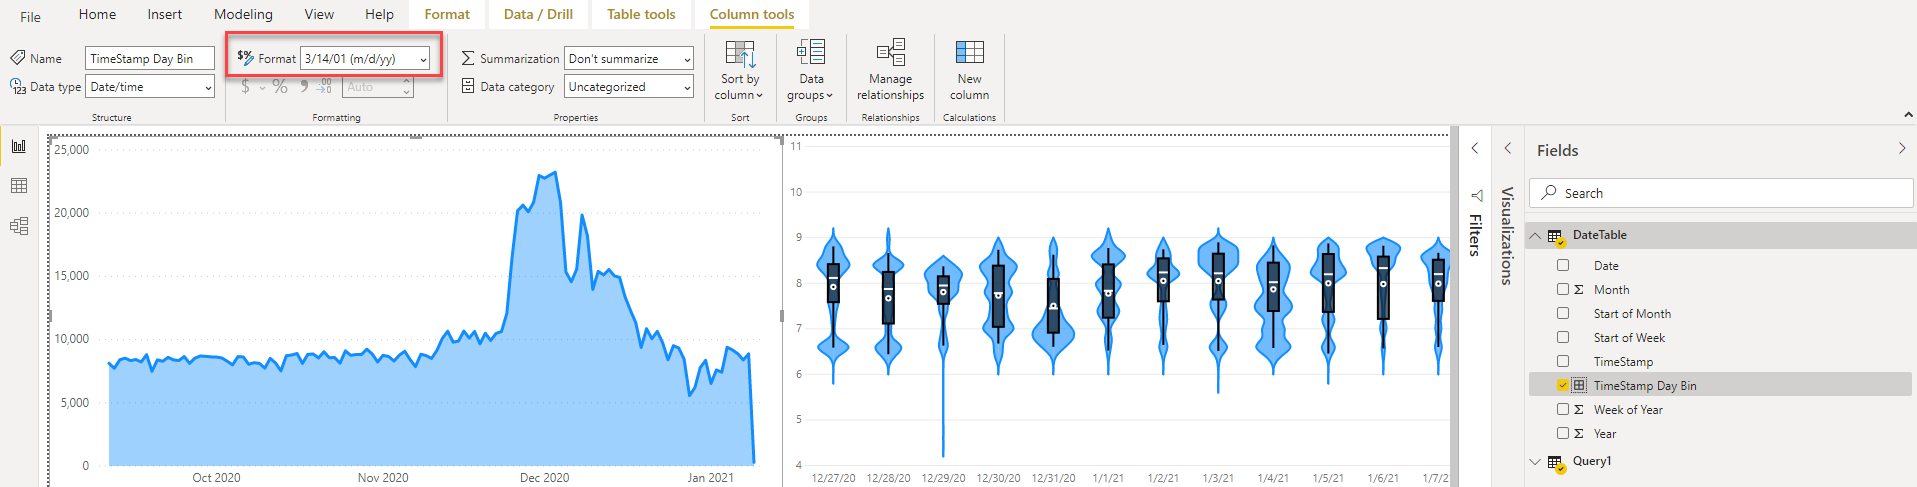Click the New column button
1917x487 pixels.
click(x=969, y=71)
